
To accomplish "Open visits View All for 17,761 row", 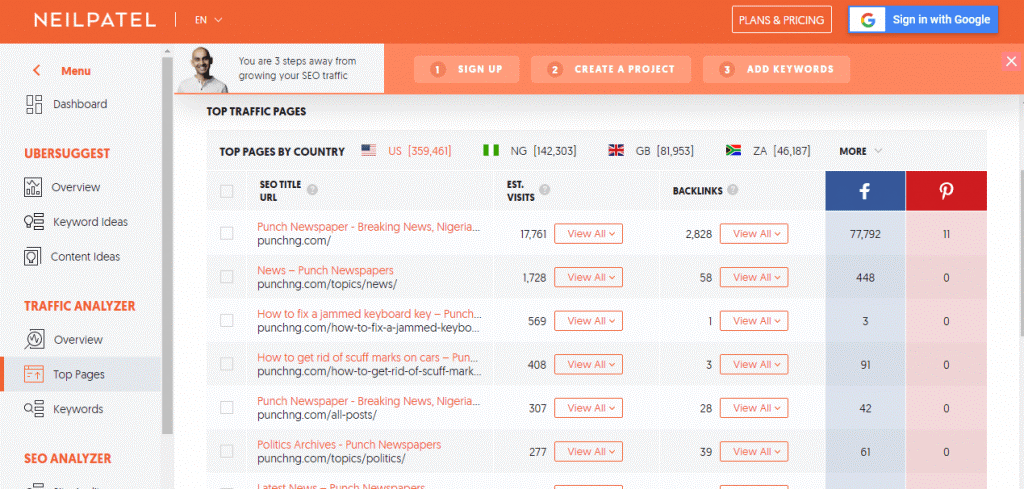I will 588,234.
